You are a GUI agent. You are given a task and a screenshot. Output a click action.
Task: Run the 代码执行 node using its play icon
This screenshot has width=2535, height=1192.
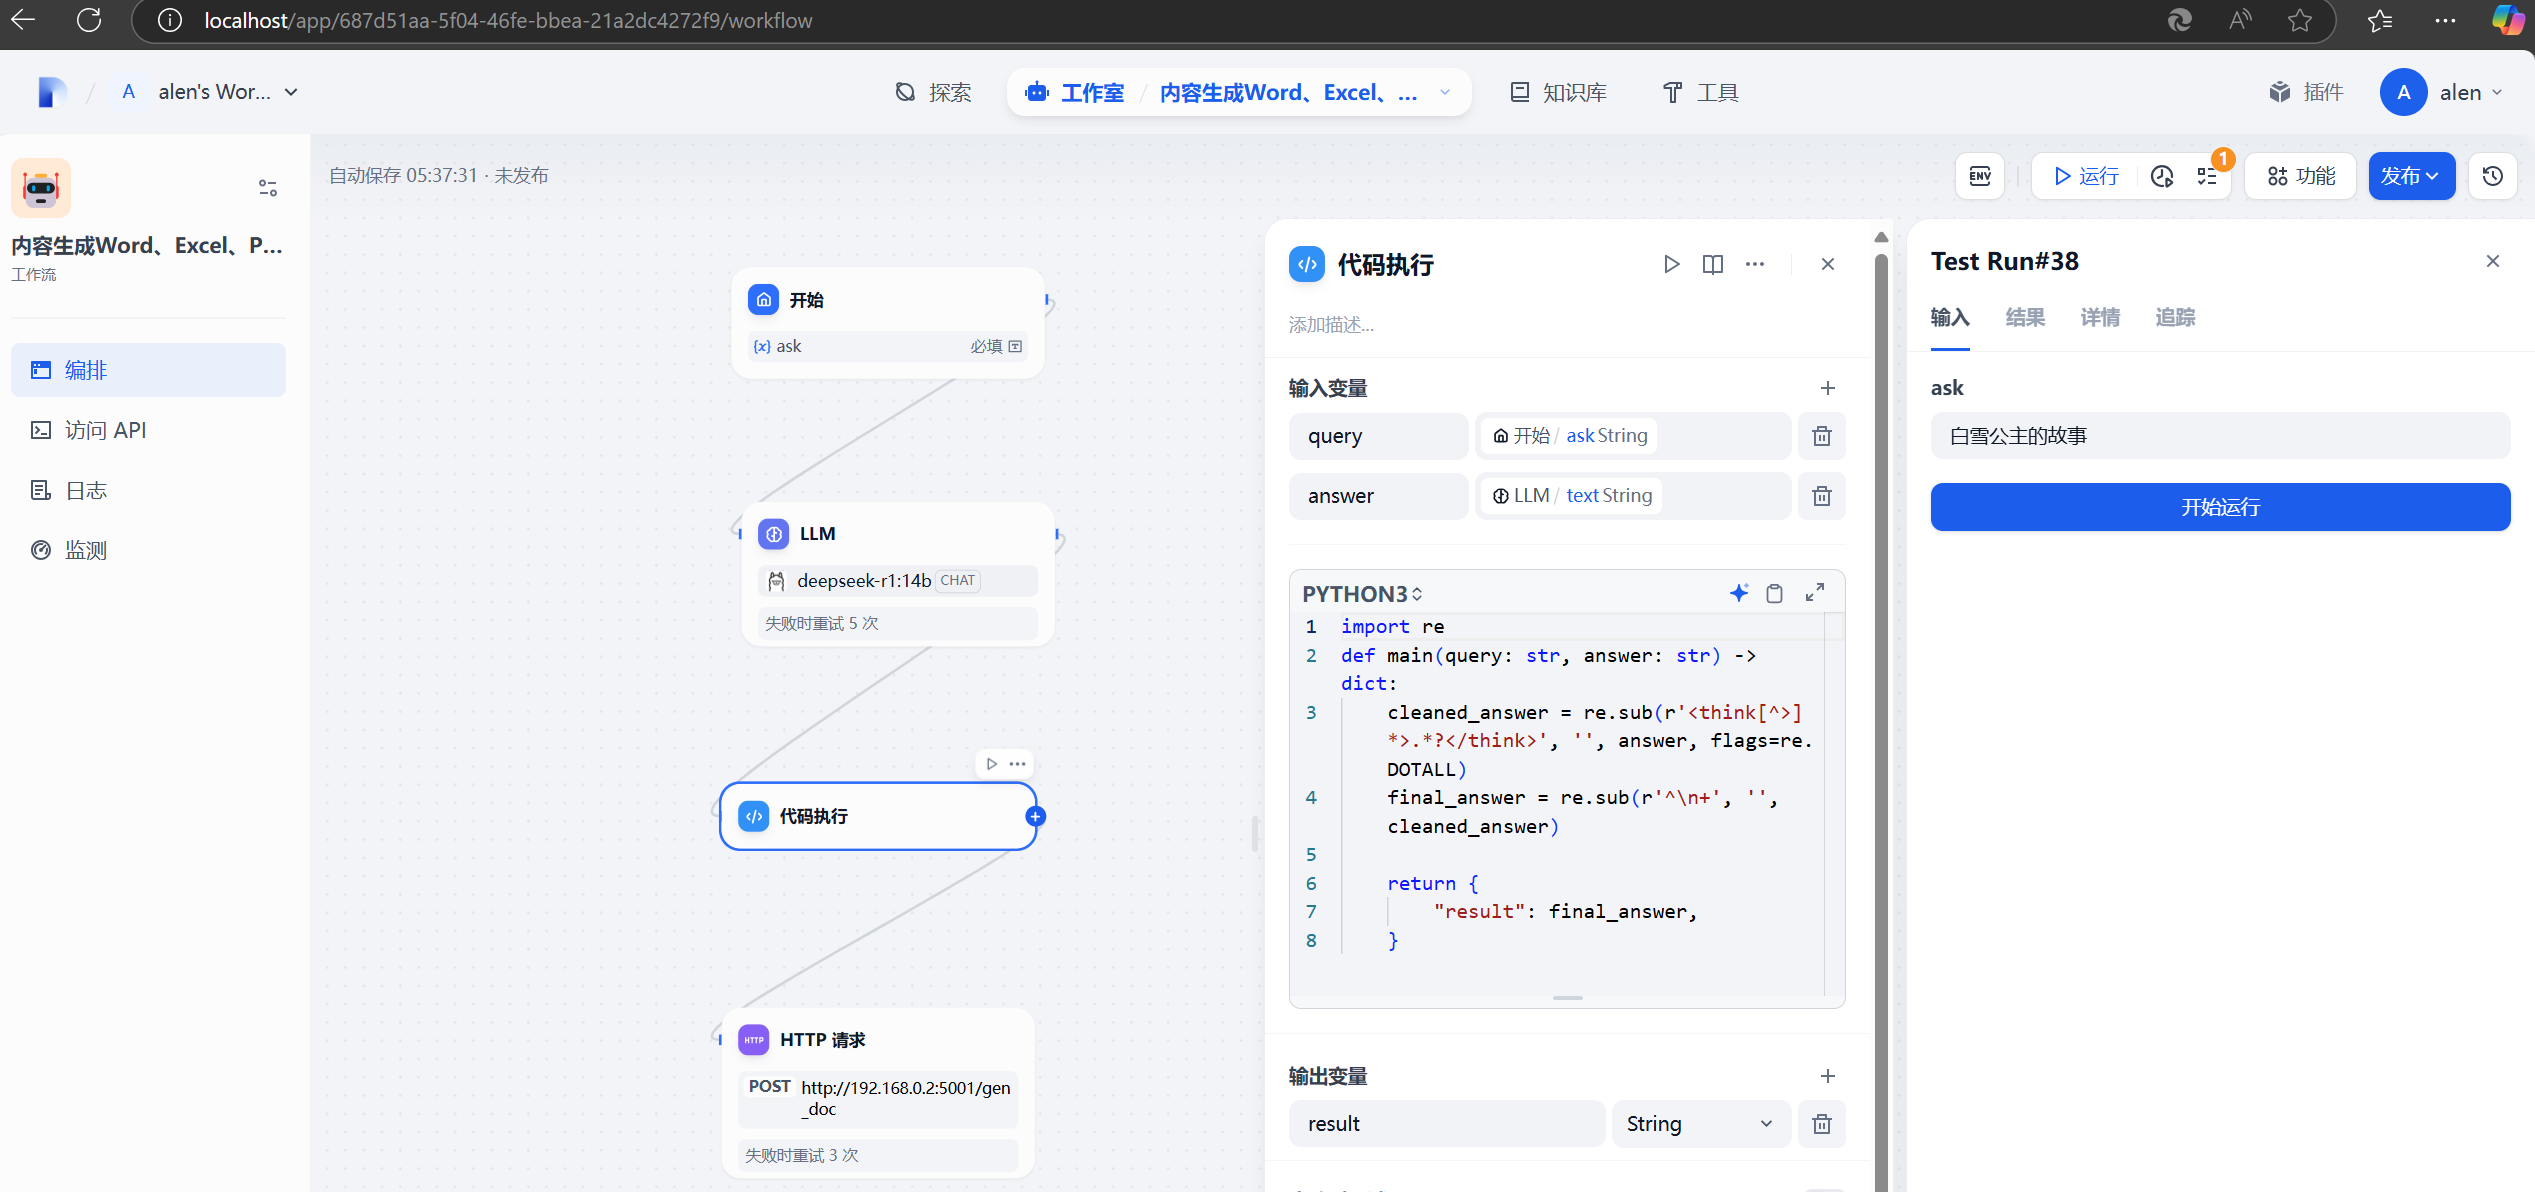pos(1671,264)
